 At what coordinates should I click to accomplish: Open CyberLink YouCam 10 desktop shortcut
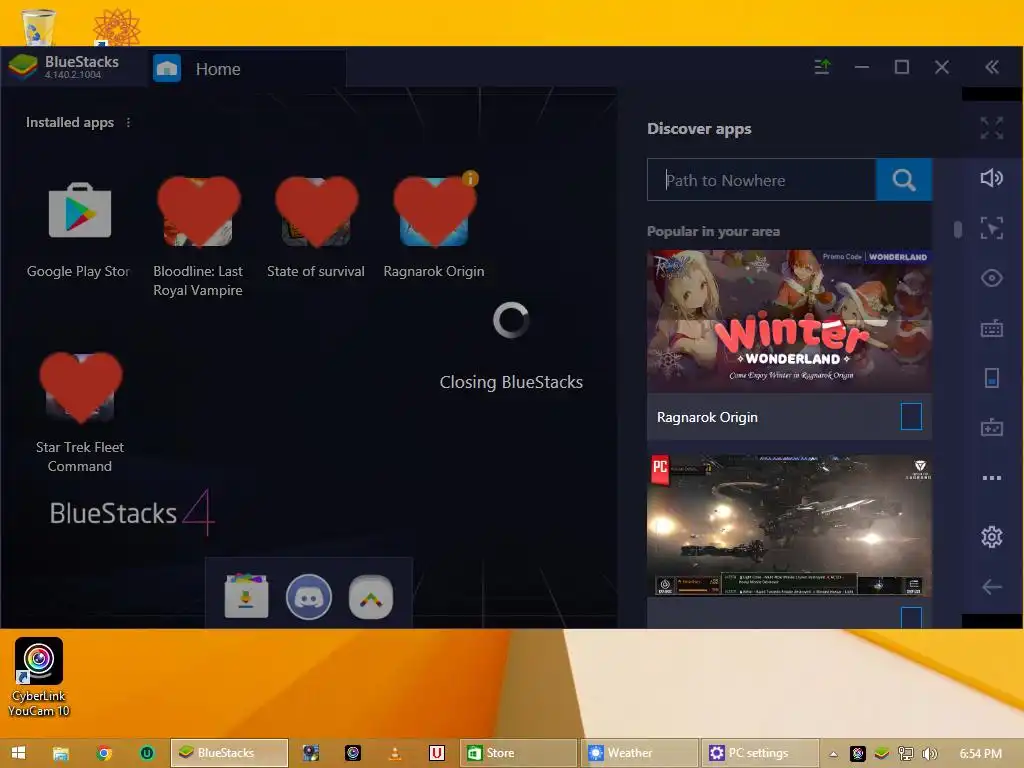39,678
